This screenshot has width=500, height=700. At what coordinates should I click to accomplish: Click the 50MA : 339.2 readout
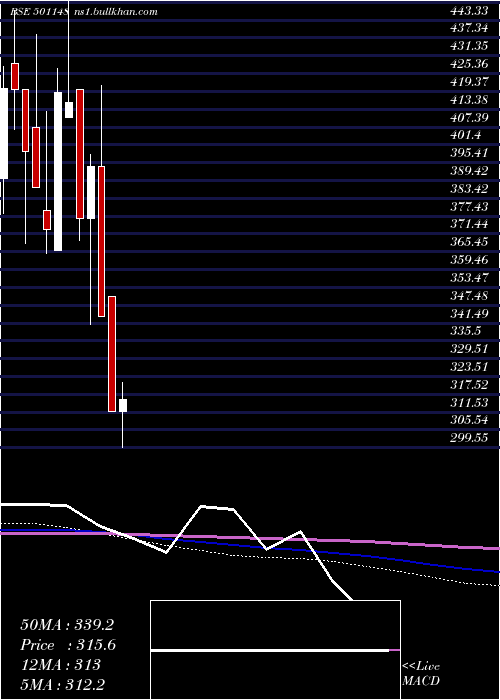[67, 625]
